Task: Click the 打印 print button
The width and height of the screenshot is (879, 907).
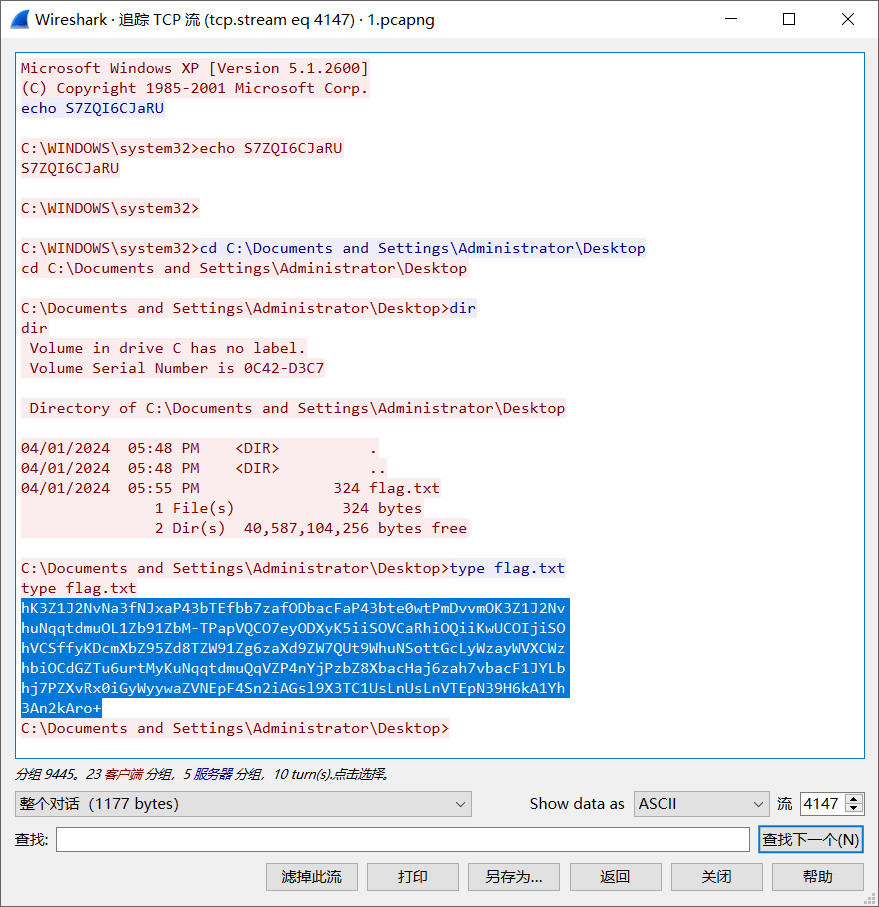Action: pyautogui.click(x=413, y=877)
